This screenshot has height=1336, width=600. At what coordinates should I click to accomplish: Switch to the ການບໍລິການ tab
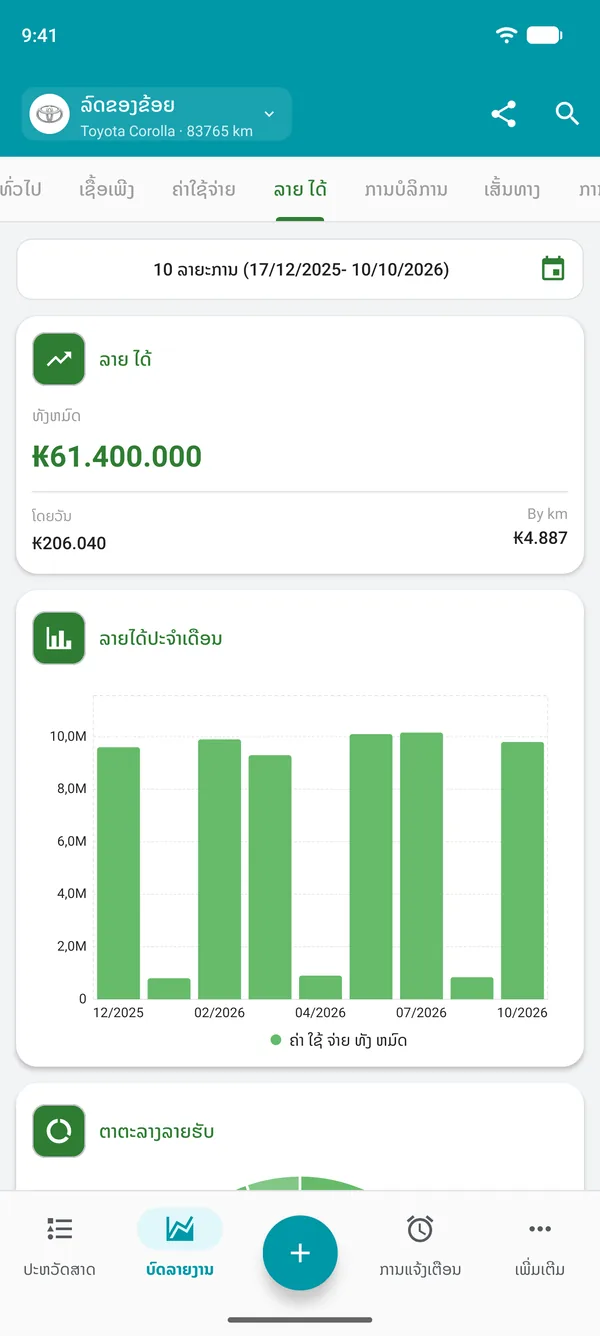pos(406,189)
